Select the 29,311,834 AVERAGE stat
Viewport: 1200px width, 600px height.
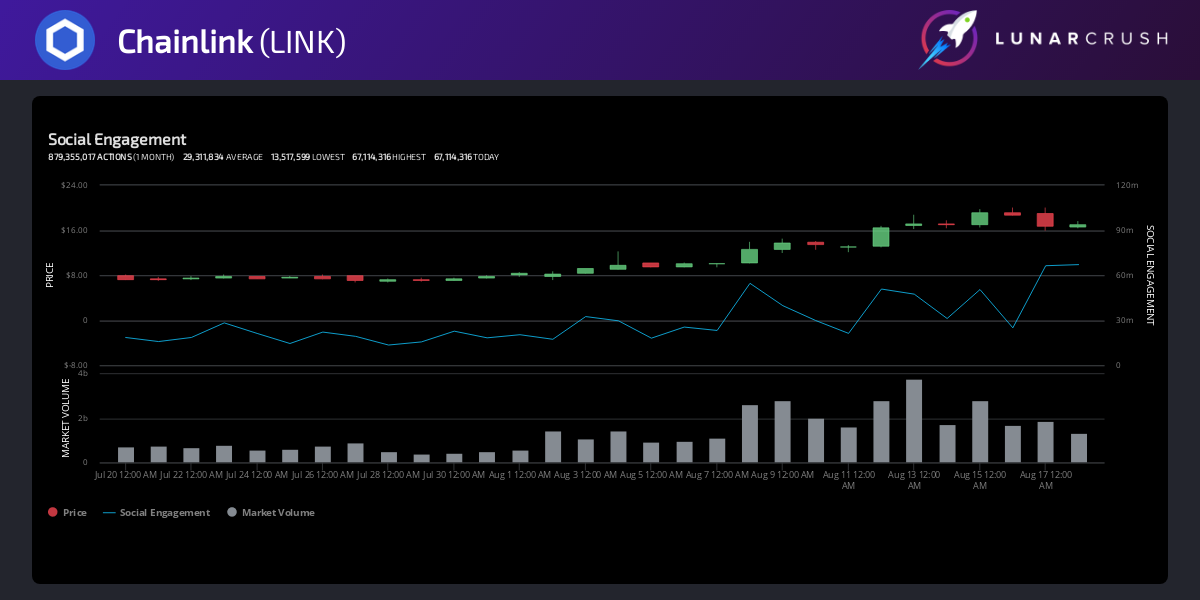[223, 157]
